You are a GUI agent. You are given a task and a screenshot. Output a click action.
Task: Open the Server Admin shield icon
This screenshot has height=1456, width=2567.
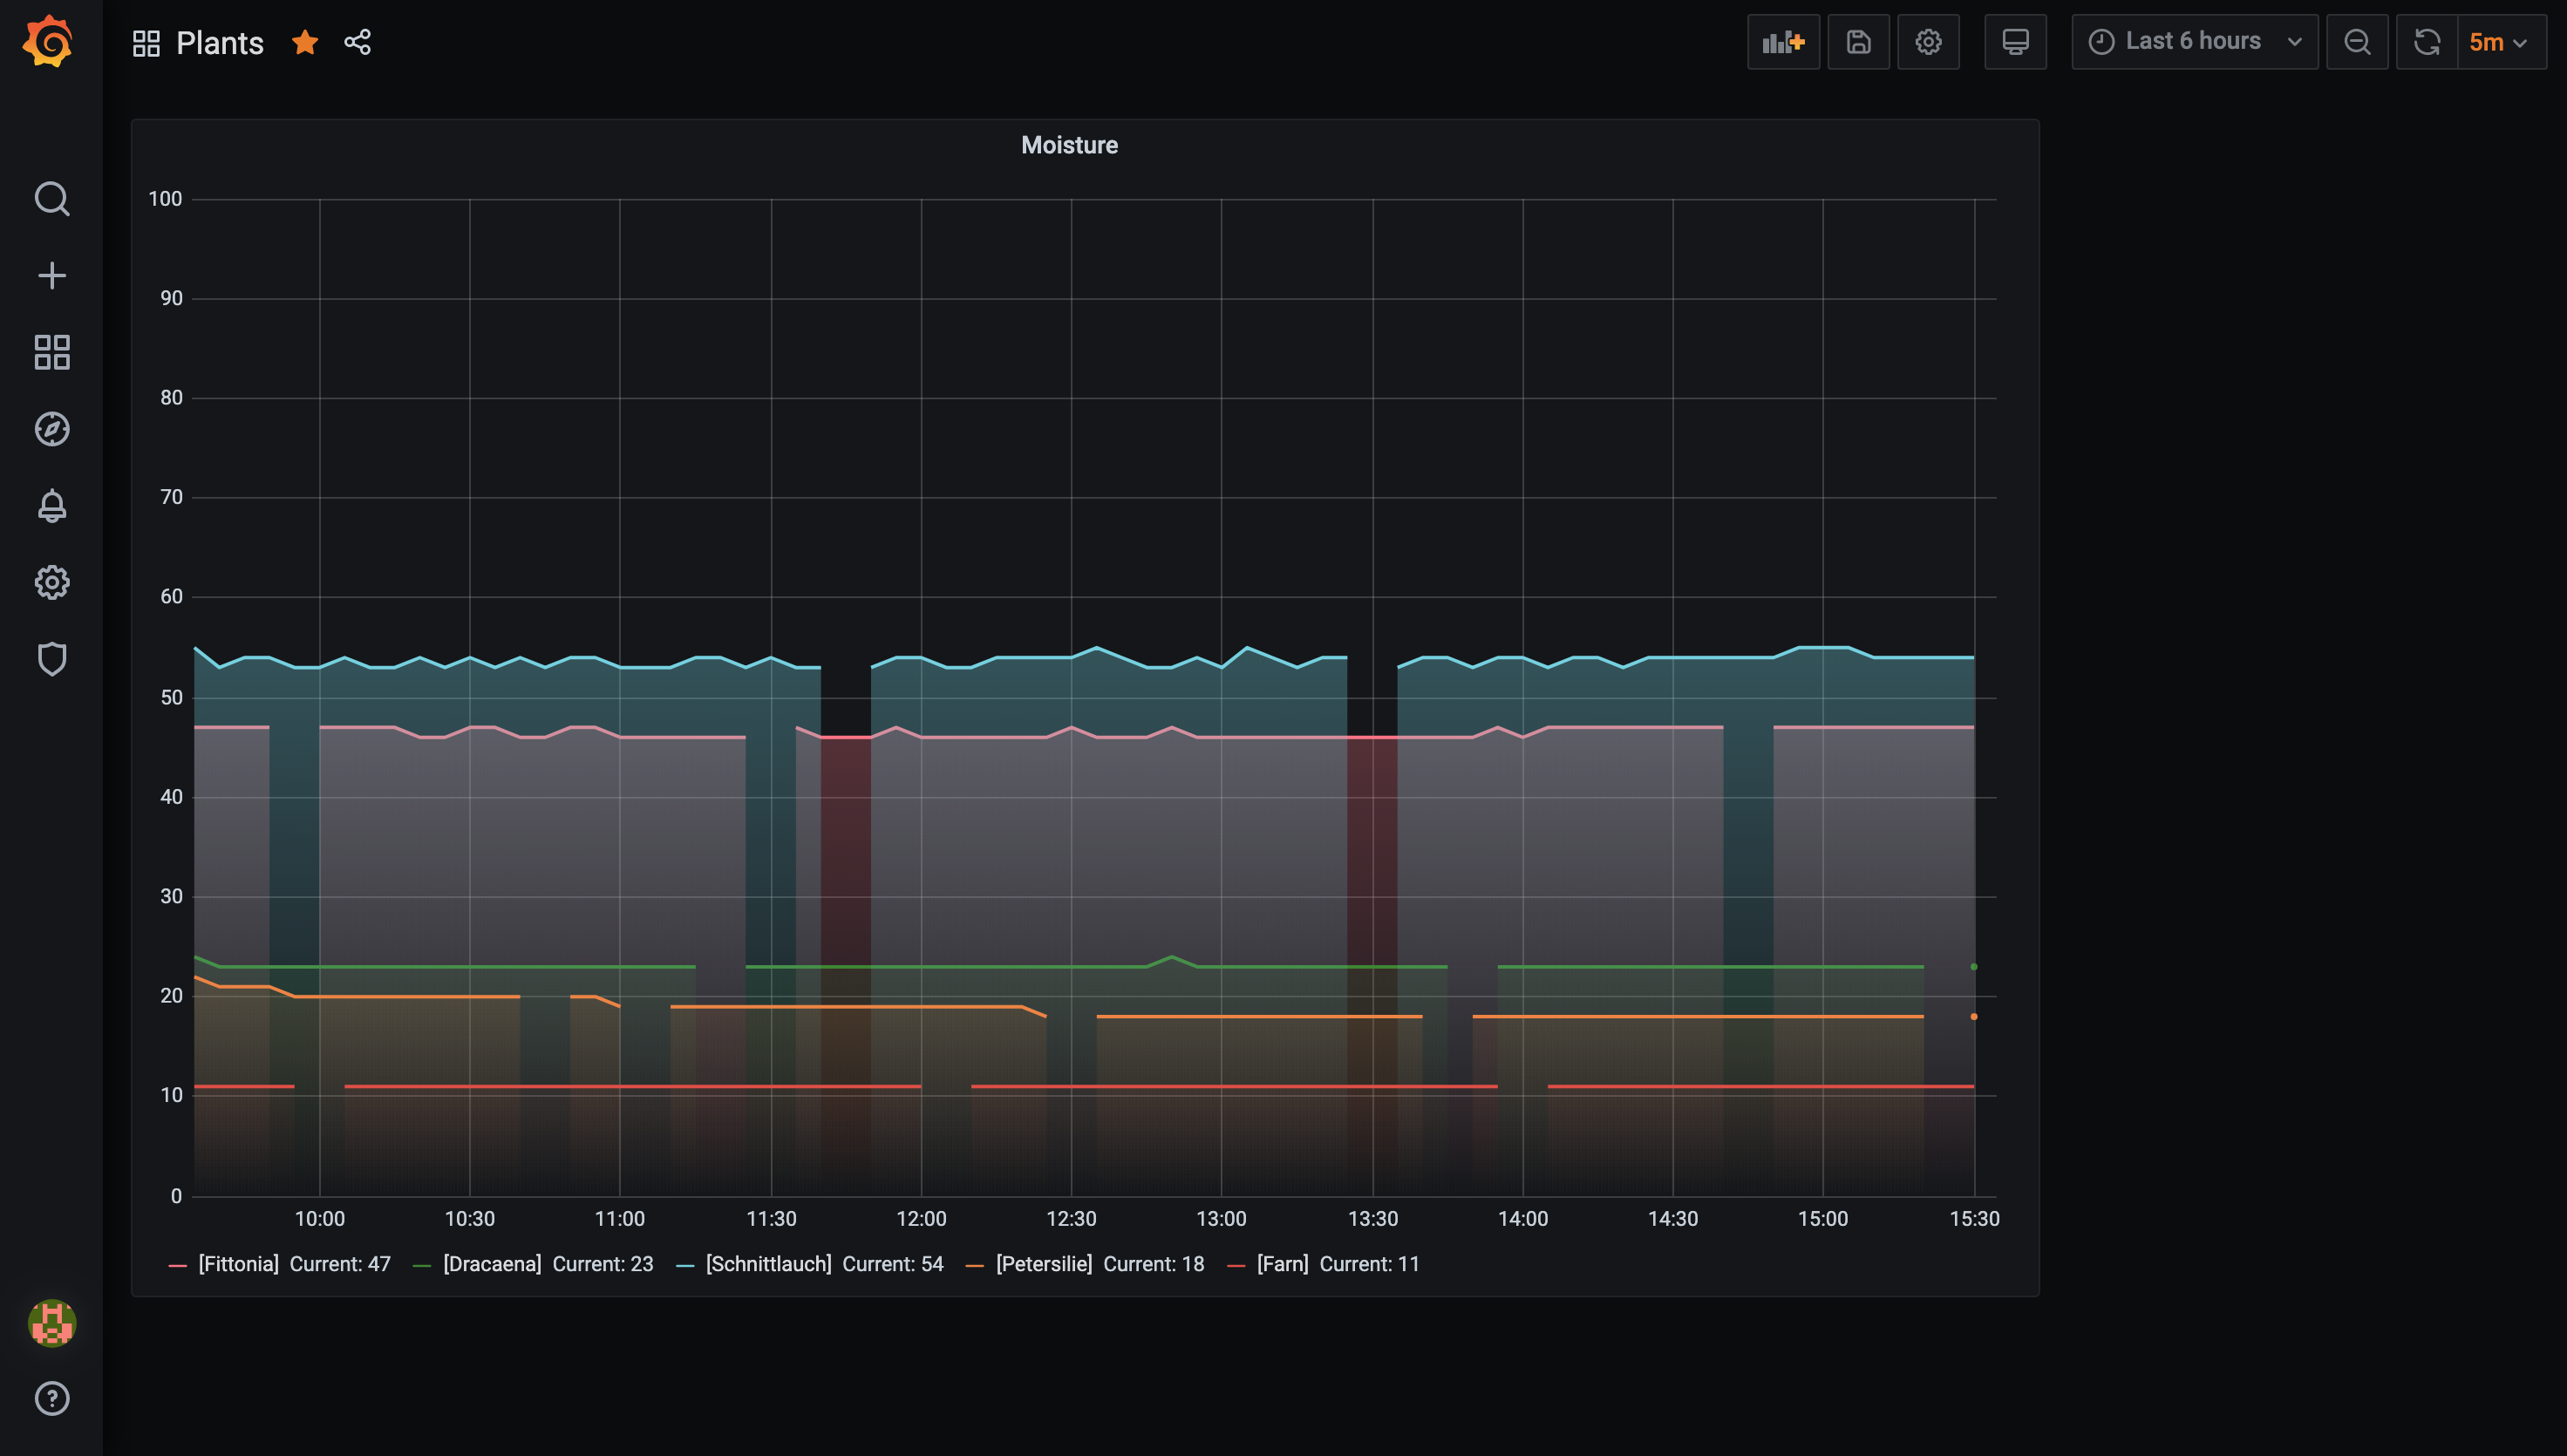pos(52,659)
